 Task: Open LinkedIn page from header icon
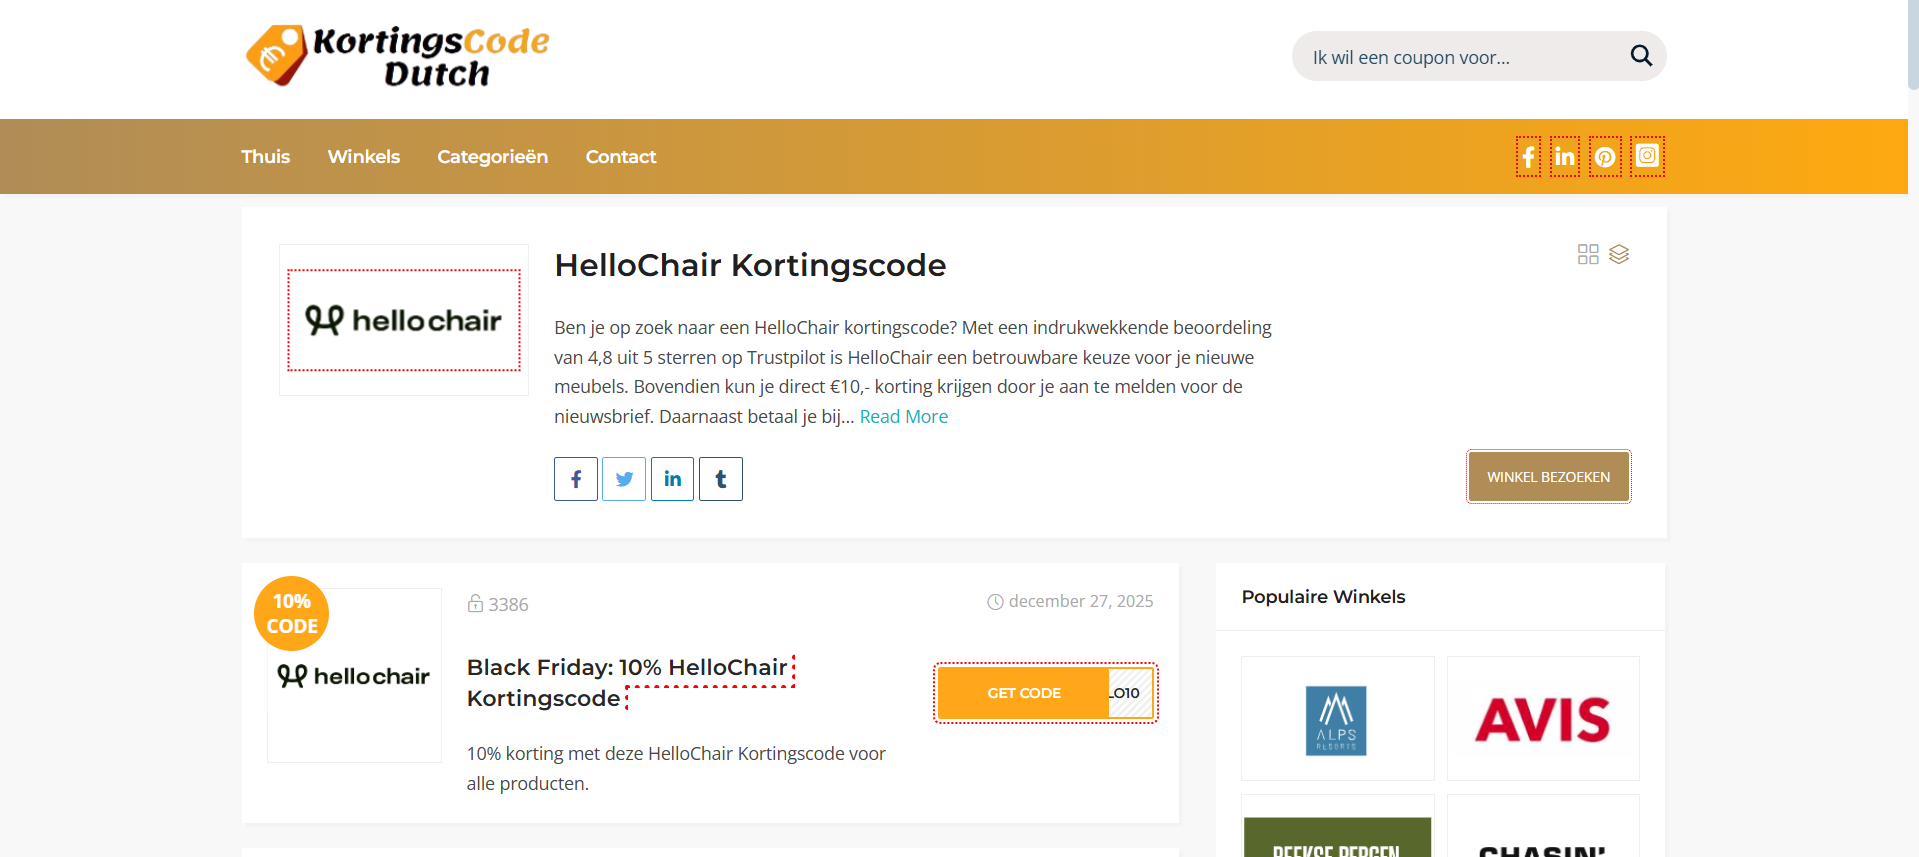coord(1564,157)
